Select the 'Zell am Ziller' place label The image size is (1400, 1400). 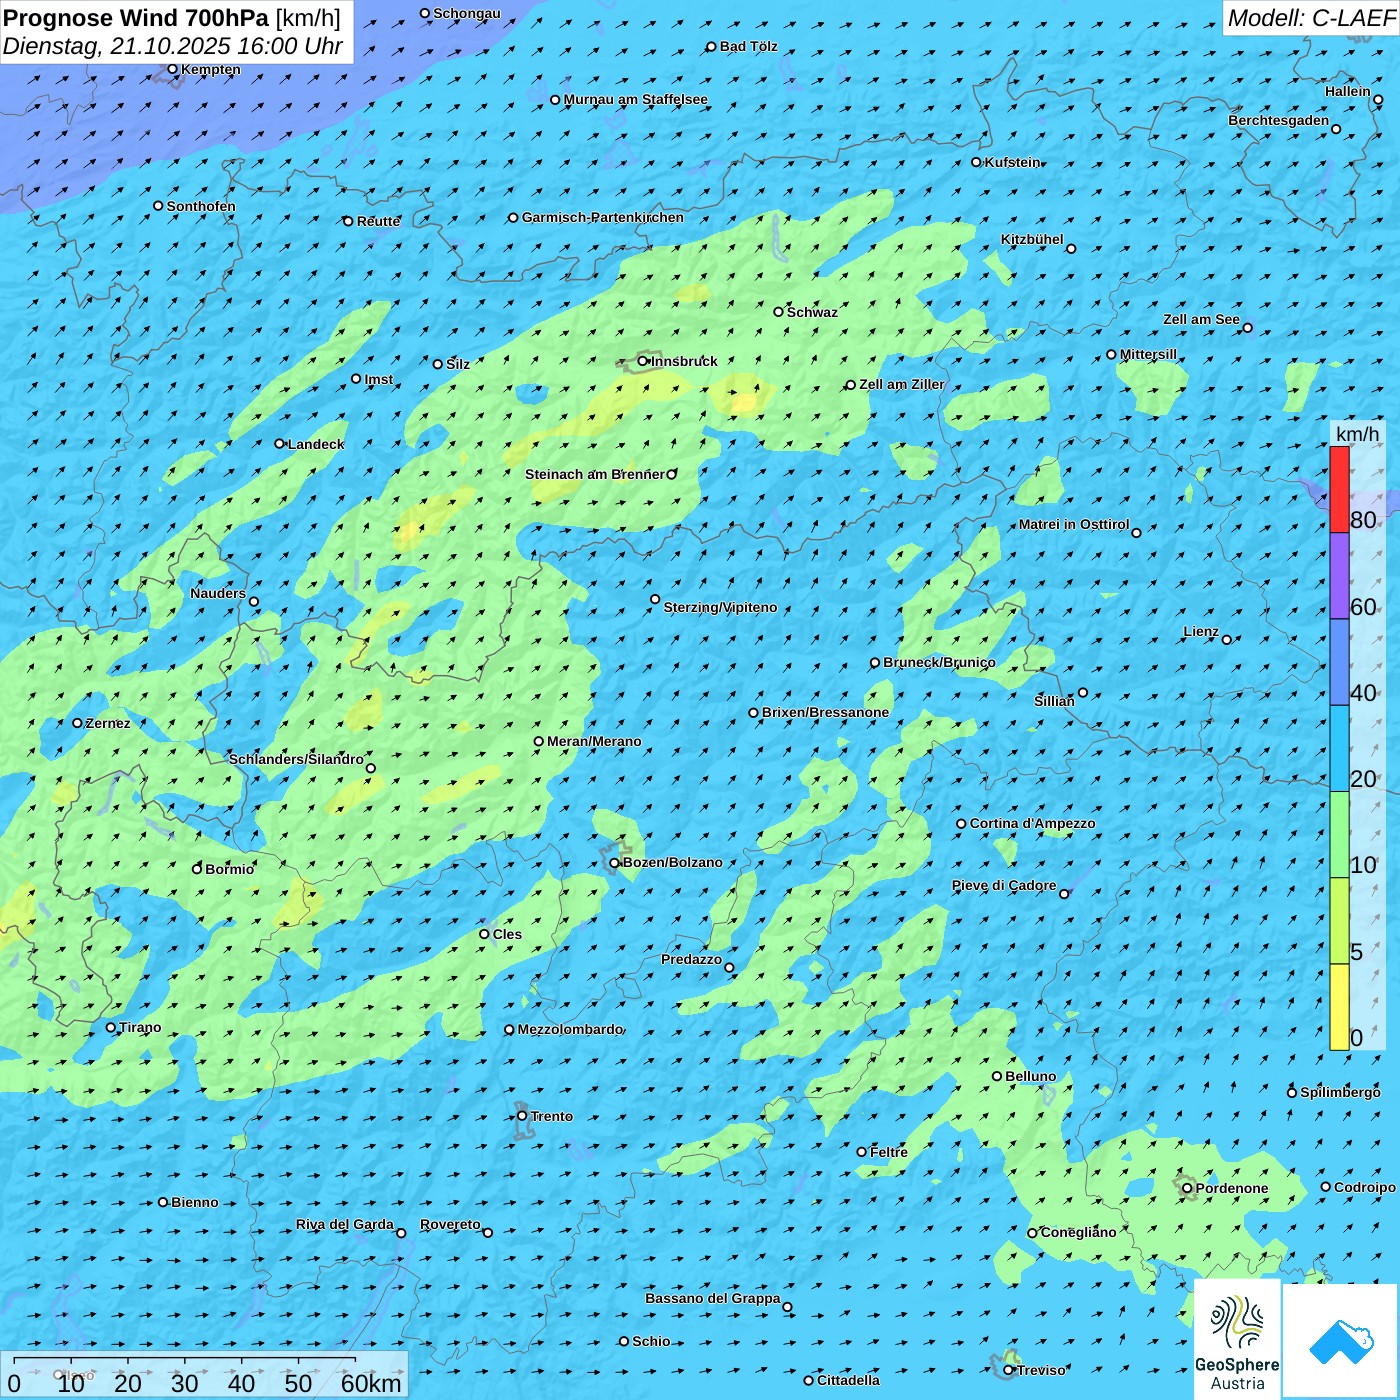[901, 385]
